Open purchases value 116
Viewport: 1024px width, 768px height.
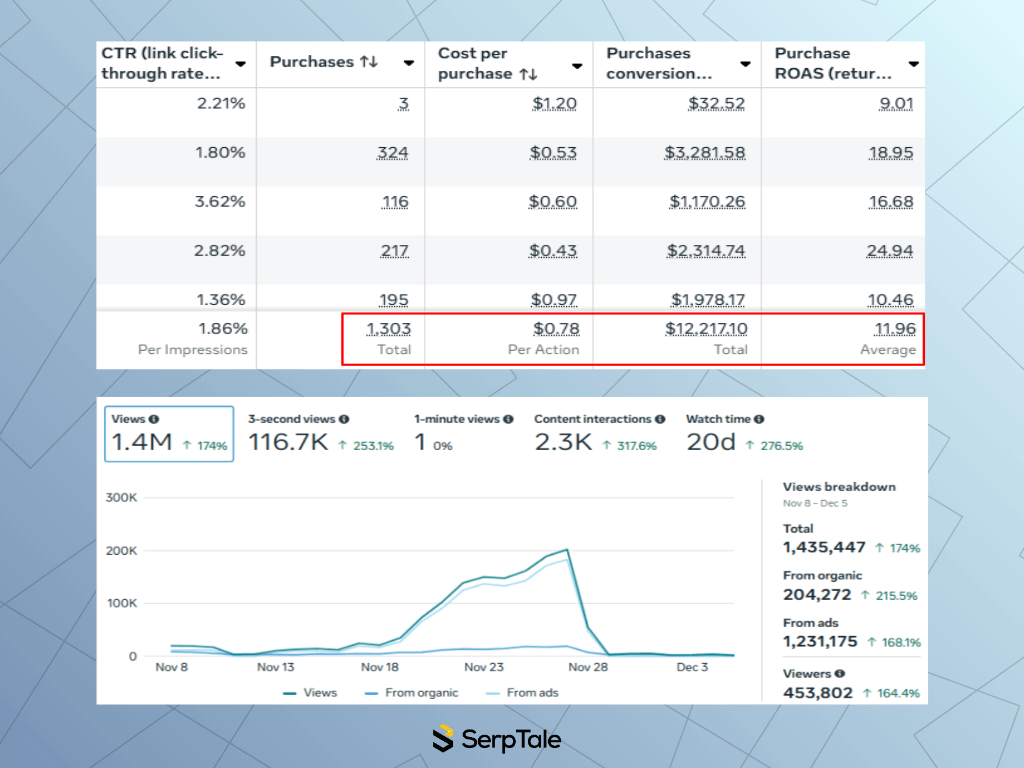coord(395,202)
